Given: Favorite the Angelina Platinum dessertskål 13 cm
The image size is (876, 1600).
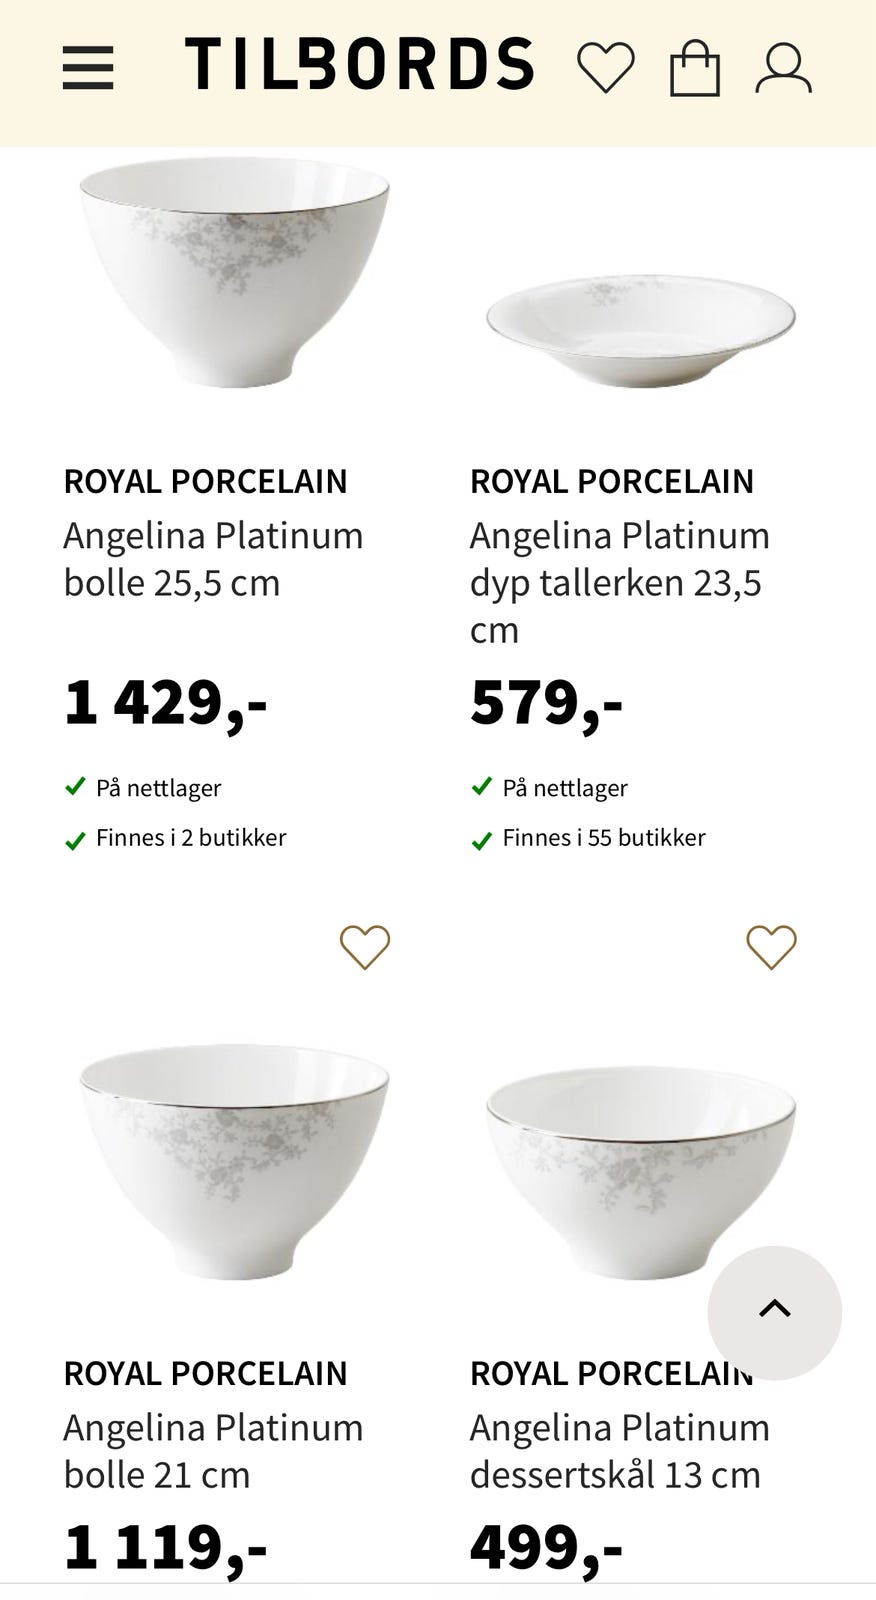Looking at the screenshot, I should point(771,946).
